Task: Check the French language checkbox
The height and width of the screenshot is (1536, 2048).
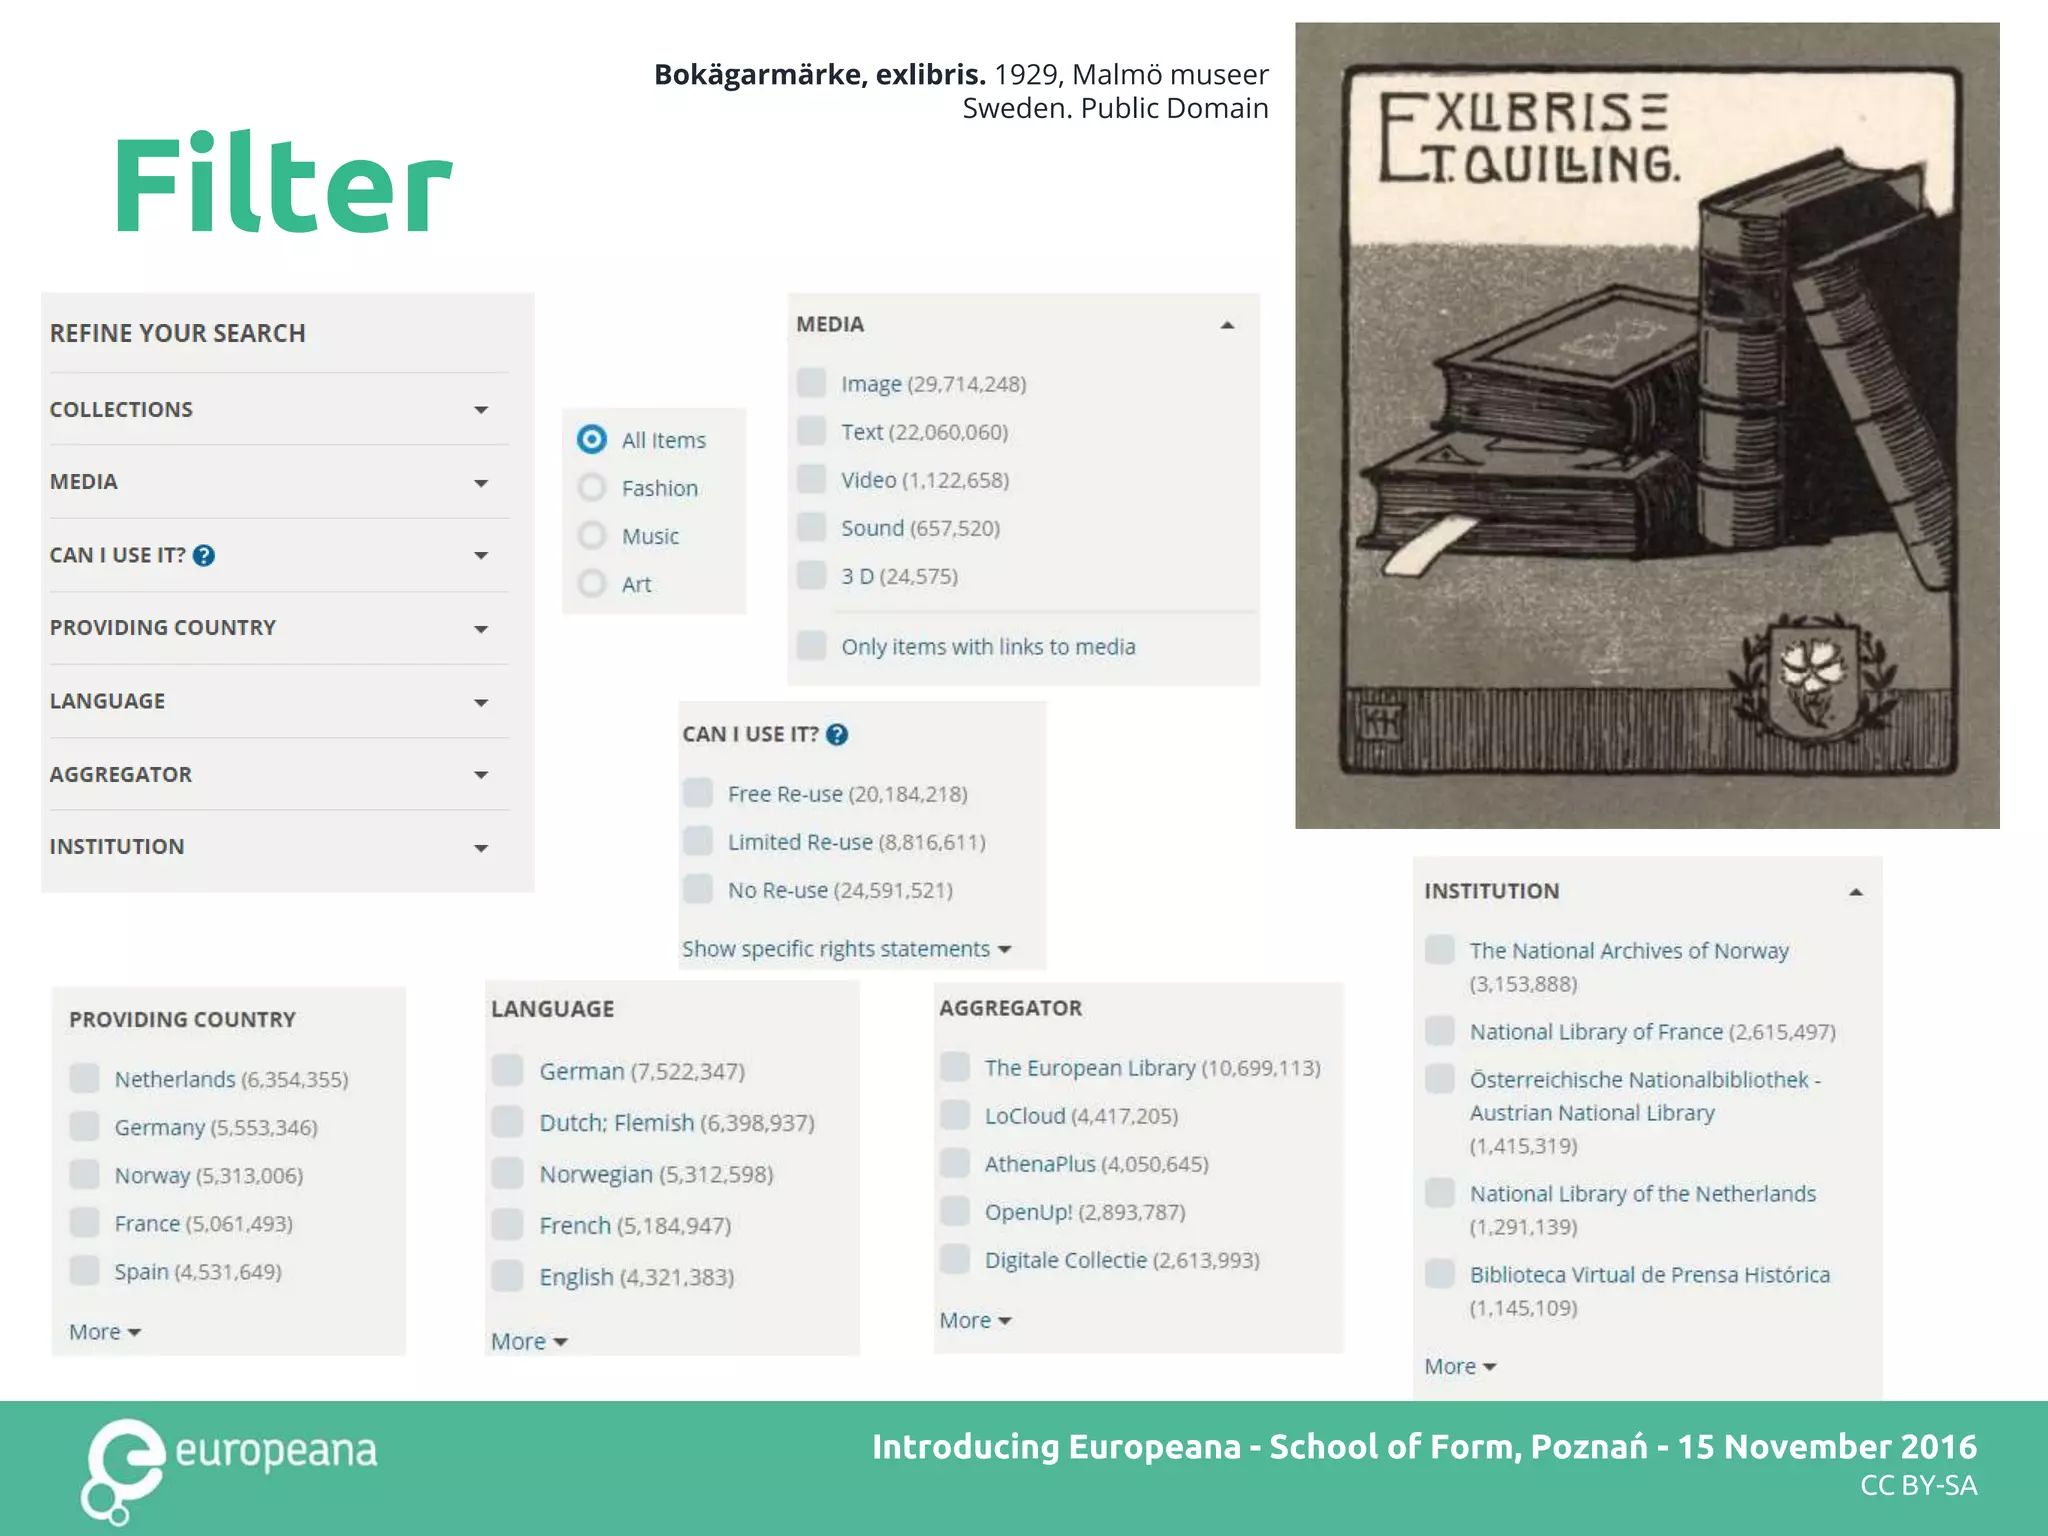Action: tap(508, 1225)
